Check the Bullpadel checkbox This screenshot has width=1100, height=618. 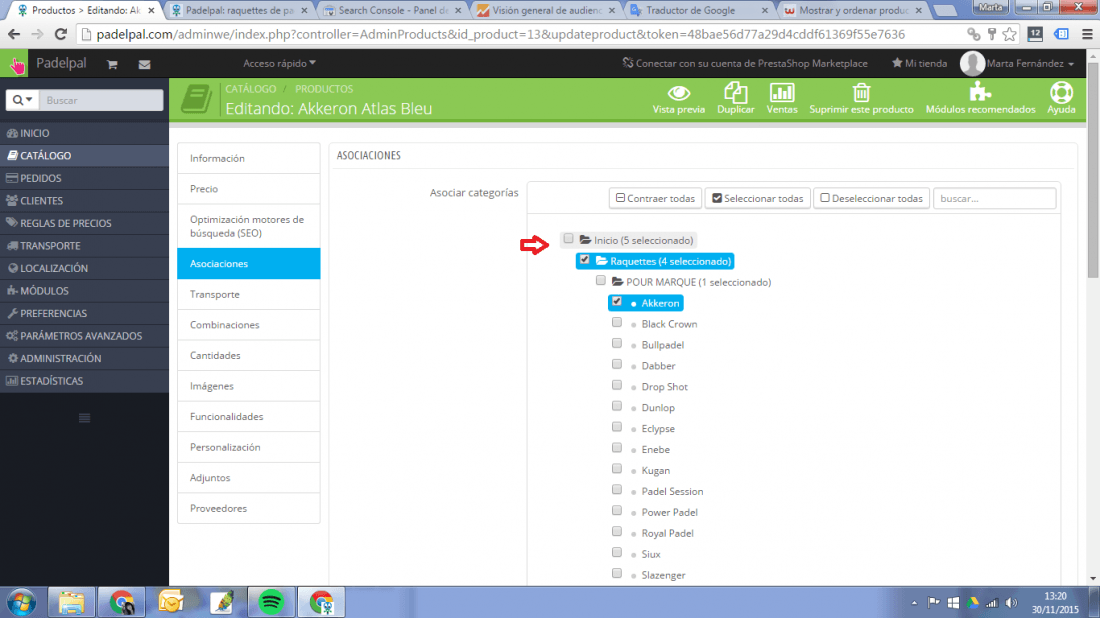[617, 344]
